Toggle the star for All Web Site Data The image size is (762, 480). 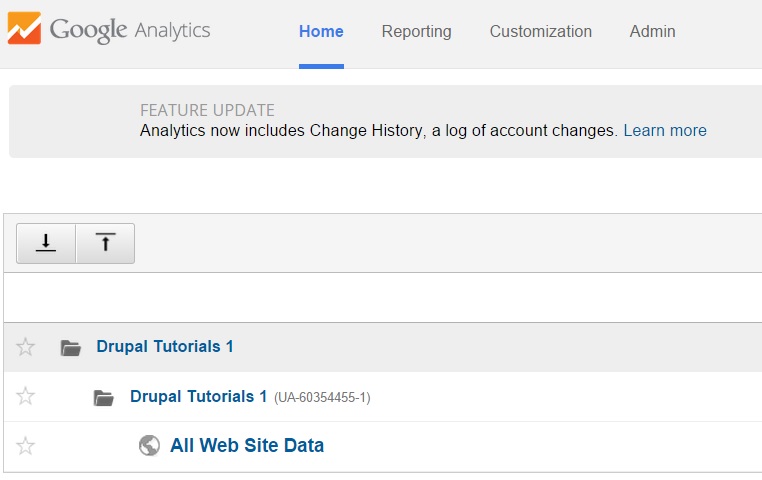25,446
